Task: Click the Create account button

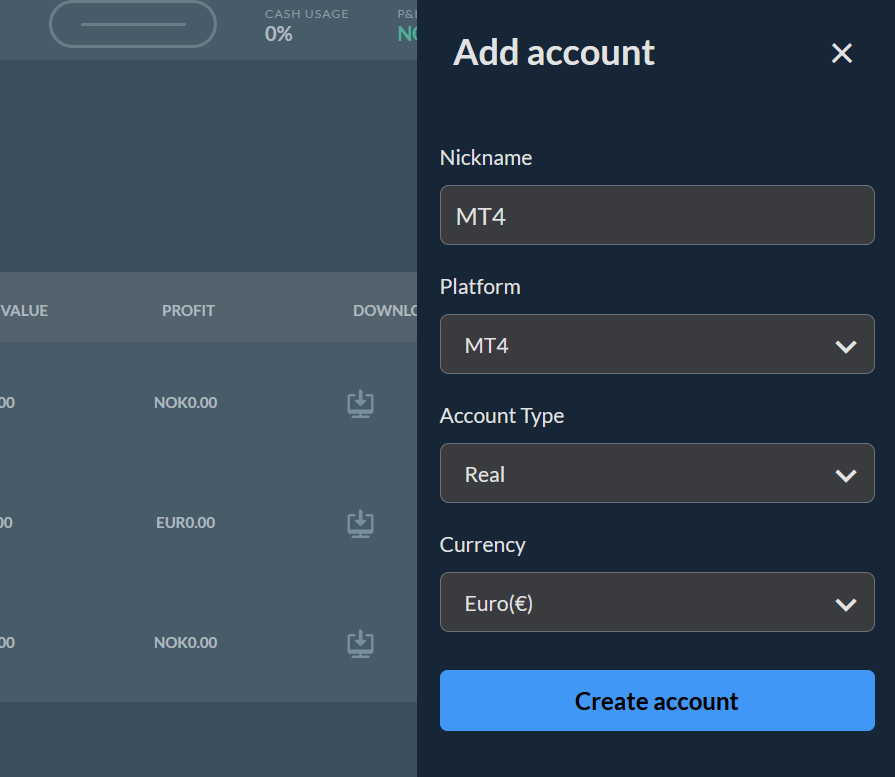Action: click(x=657, y=700)
